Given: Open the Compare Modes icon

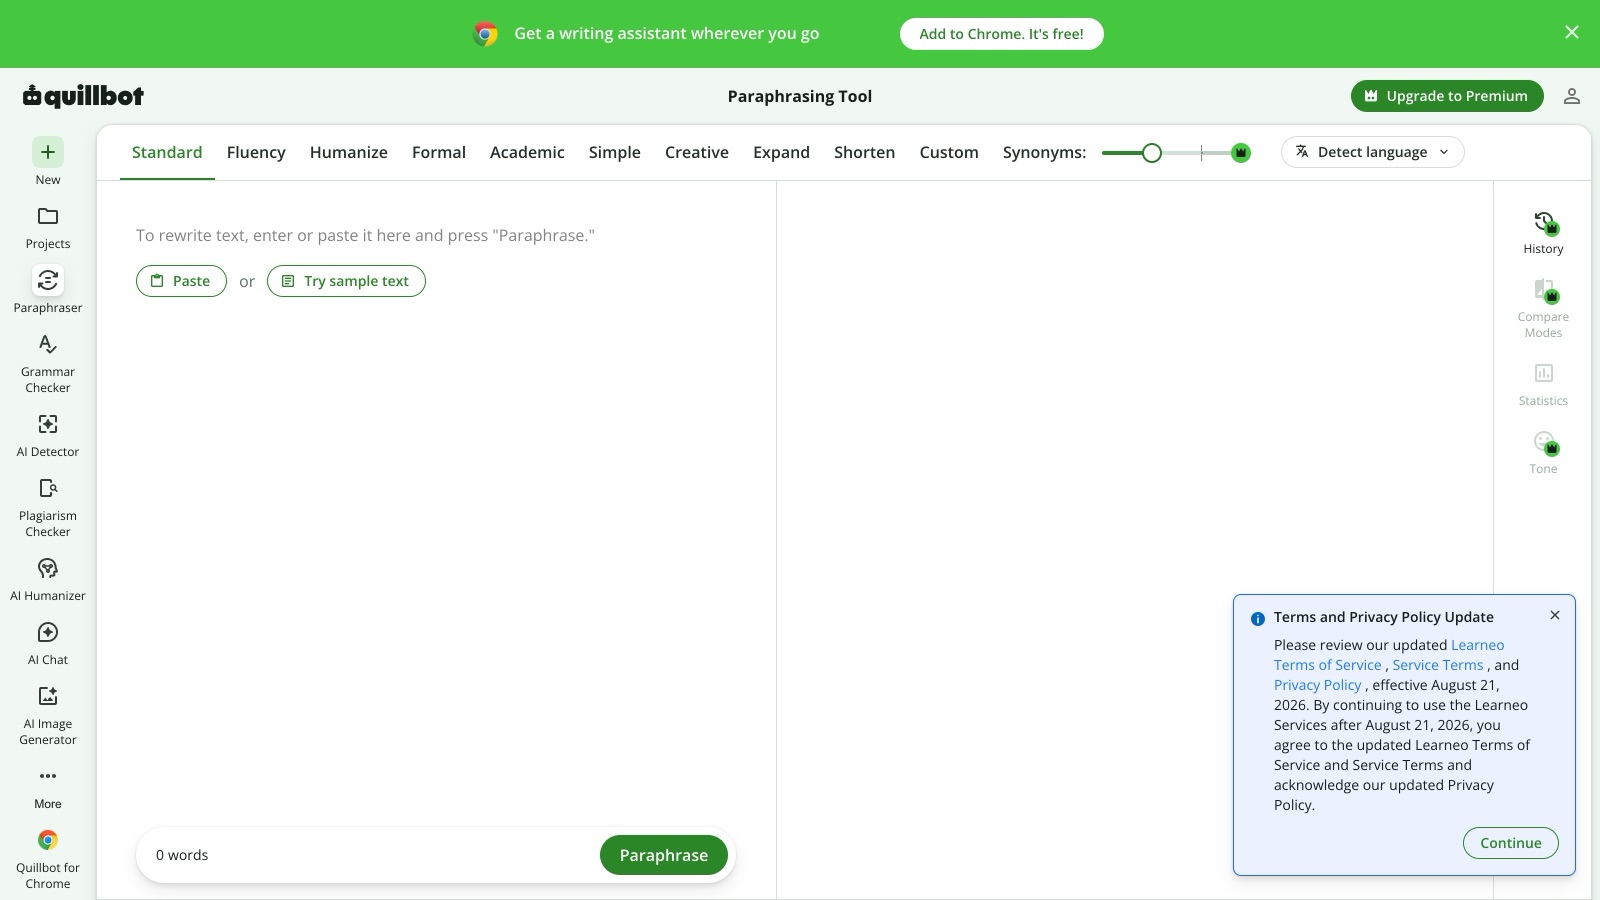Looking at the screenshot, I should pos(1544,290).
